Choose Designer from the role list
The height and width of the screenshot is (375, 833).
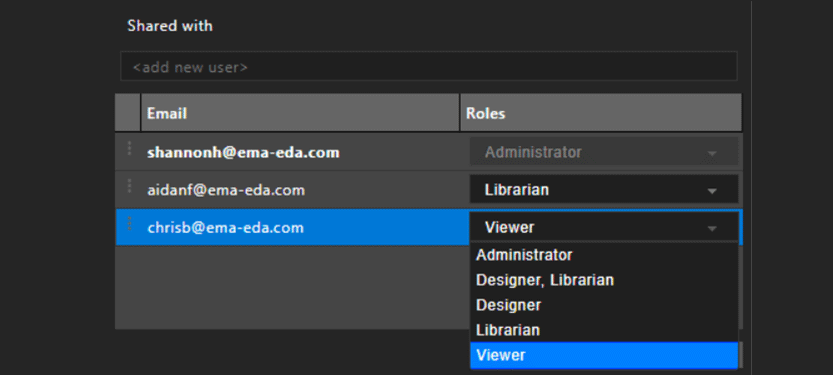[604, 305]
